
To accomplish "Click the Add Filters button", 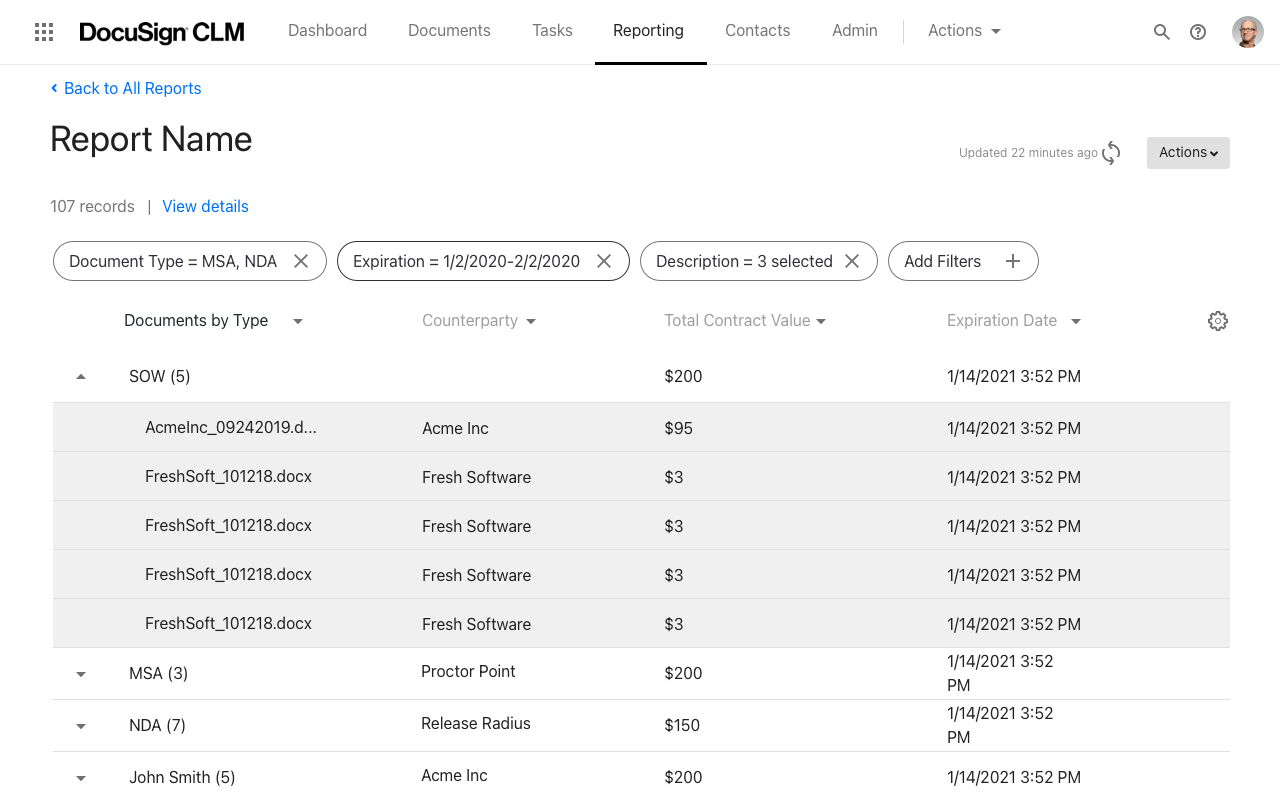I will [x=963, y=261].
